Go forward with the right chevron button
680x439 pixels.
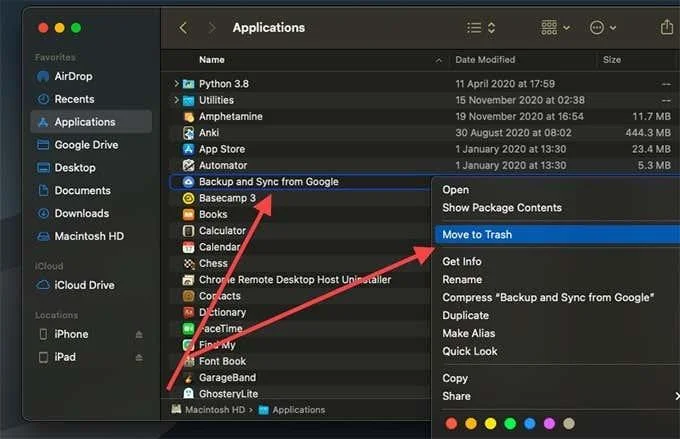(x=212, y=28)
